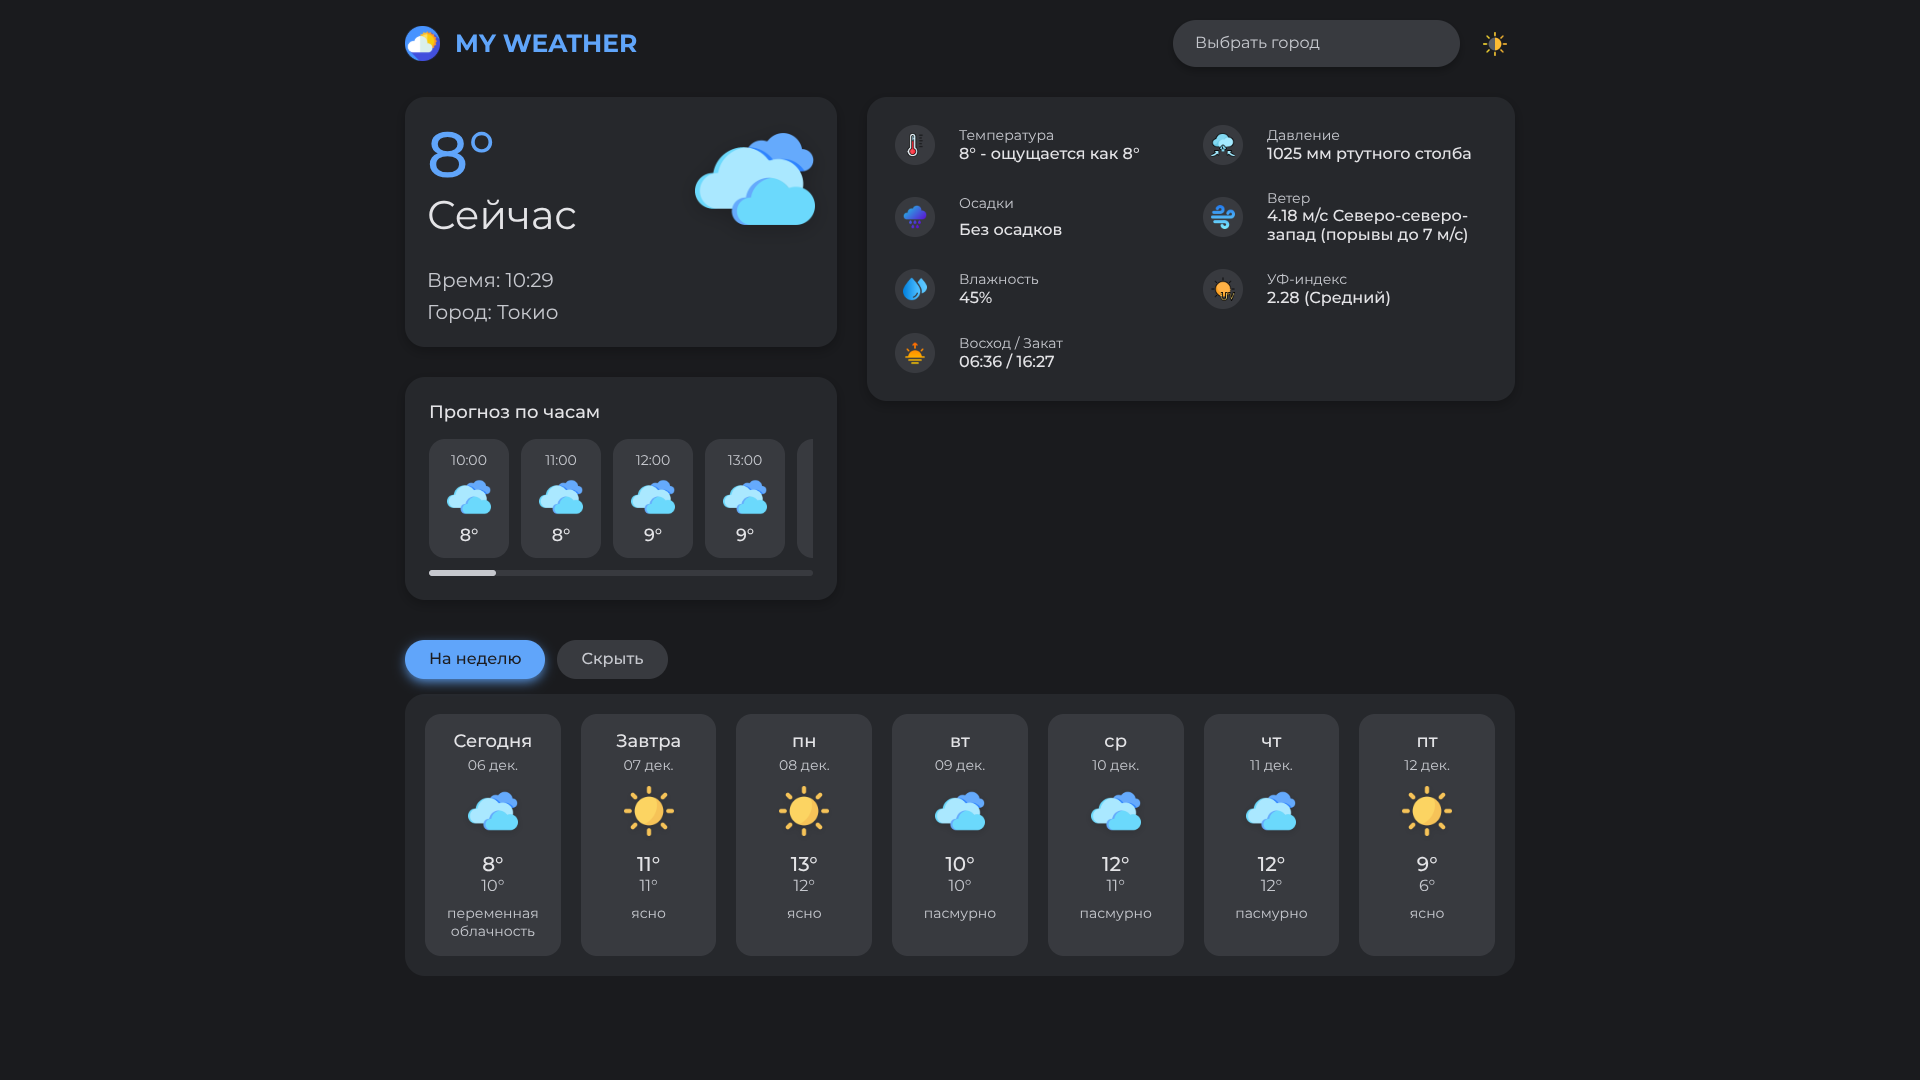Click the cloud icon in the 13:00 card
The width and height of the screenshot is (1920, 1080).
745,497
